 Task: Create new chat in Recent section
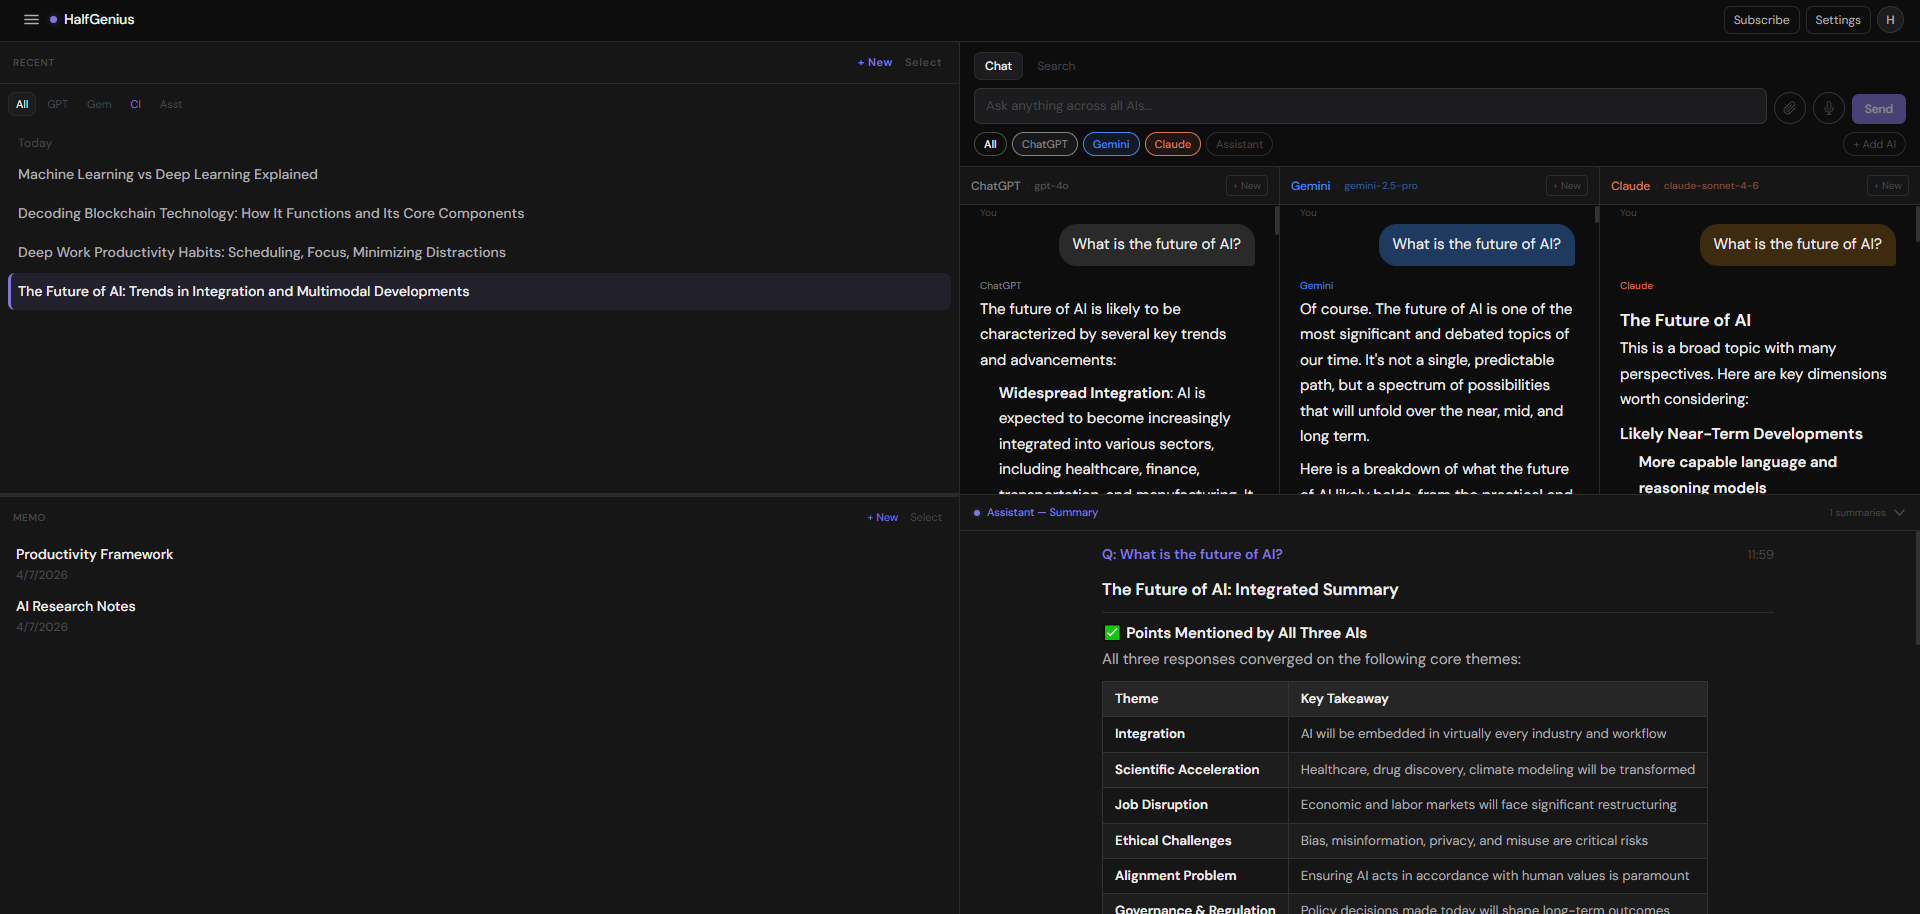tap(875, 62)
